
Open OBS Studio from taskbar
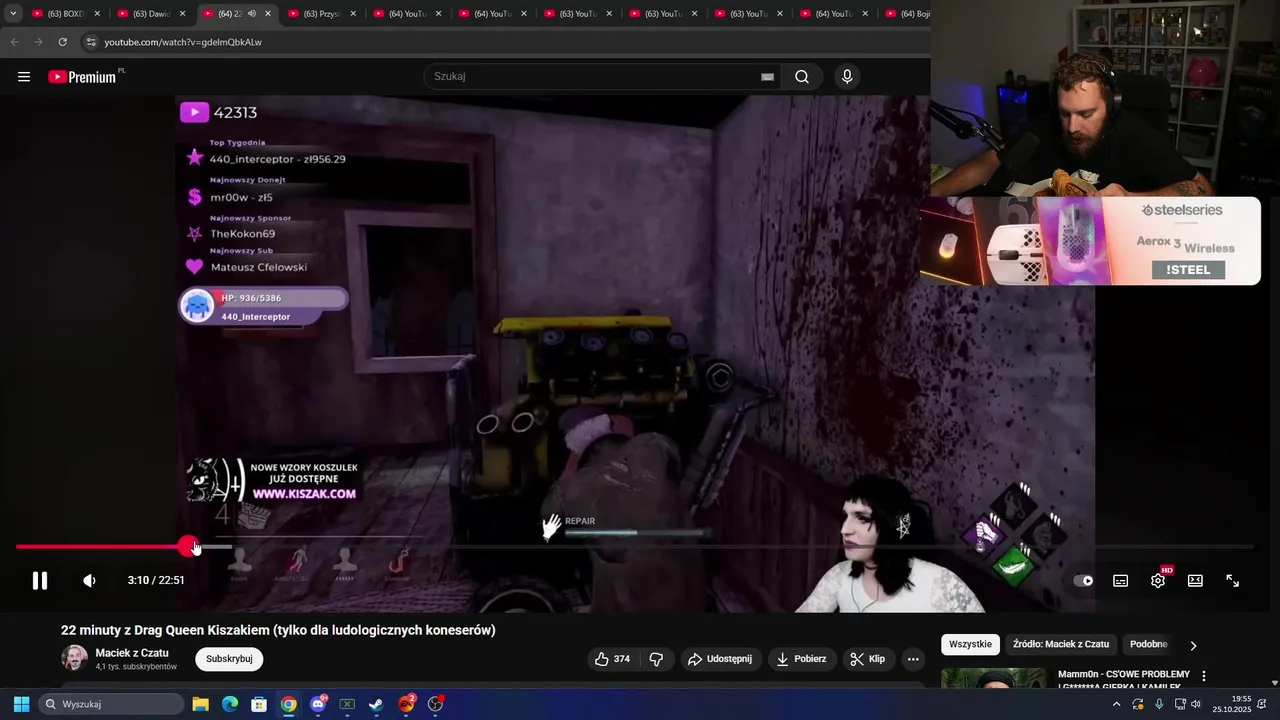(x=435, y=704)
